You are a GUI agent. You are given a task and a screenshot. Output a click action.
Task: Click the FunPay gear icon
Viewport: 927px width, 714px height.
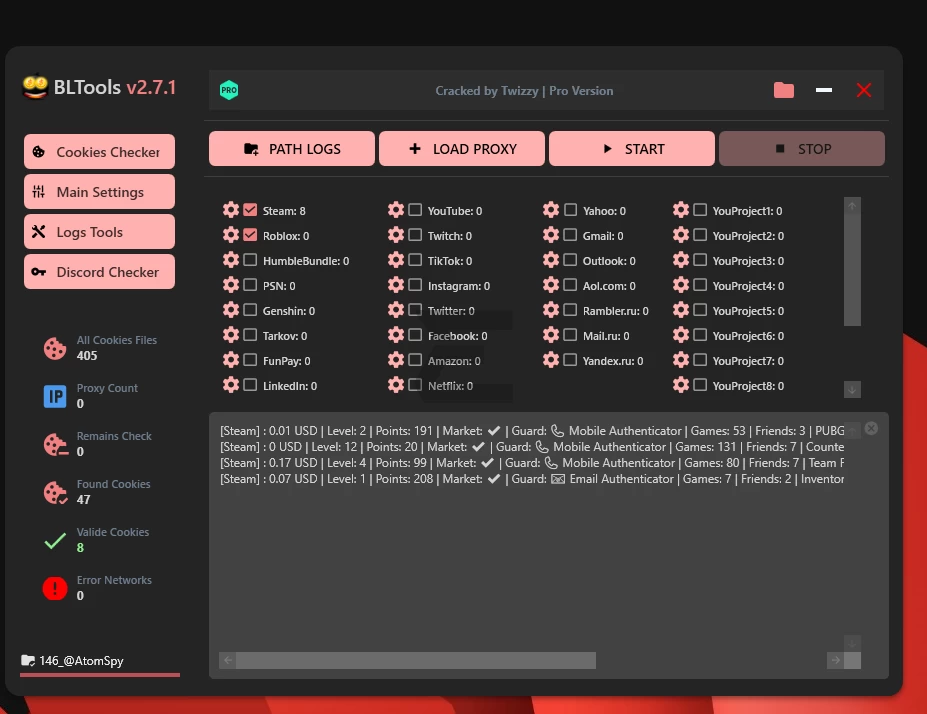coord(231,359)
